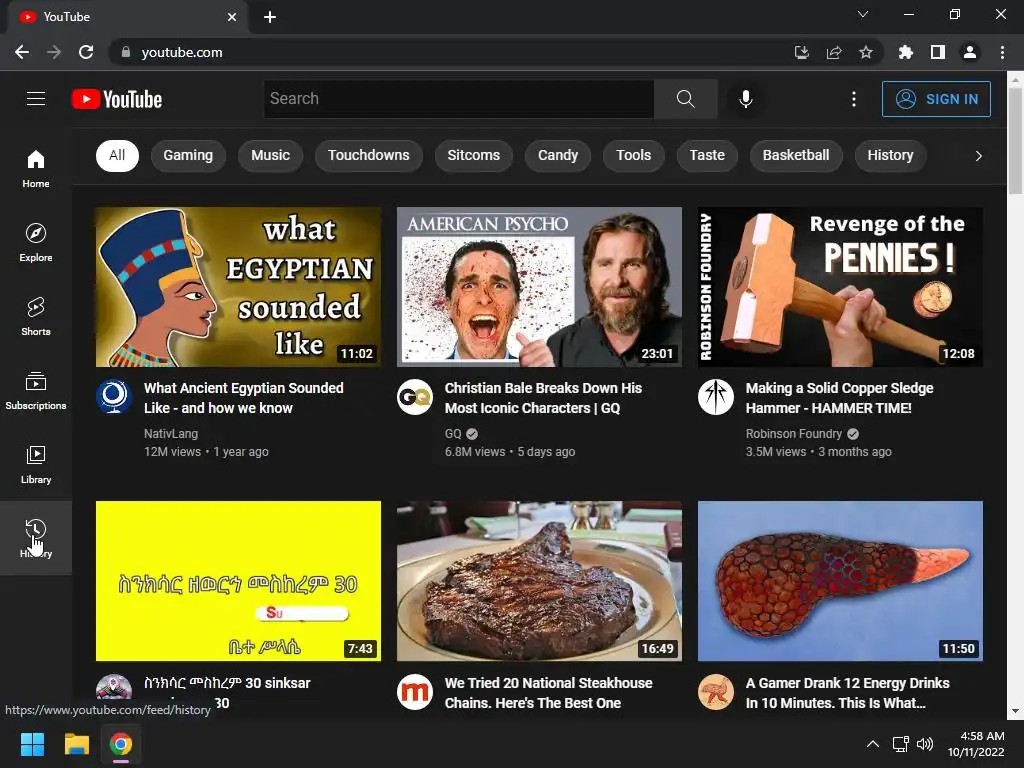Open the Windows Start button

tap(32, 744)
